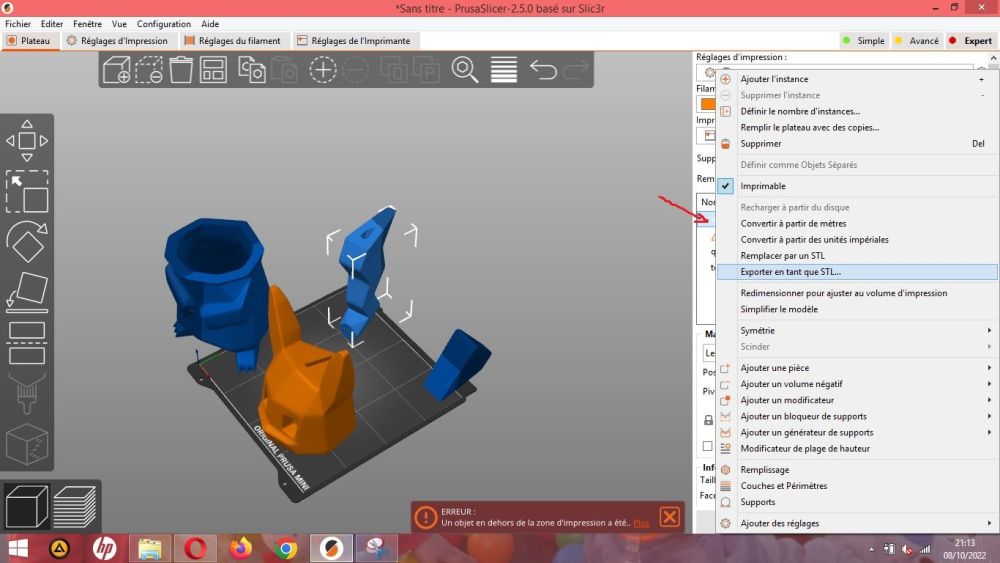The image size is (1000, 563).
Task: Select the orange rabbit model
Action: pyautogui.click(x=308, y=389)
